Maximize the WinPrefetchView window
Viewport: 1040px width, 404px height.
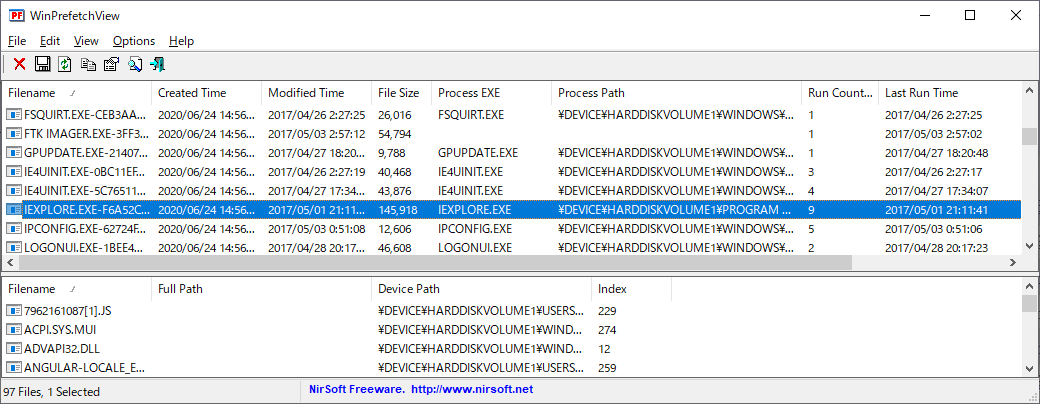[970, 15]
